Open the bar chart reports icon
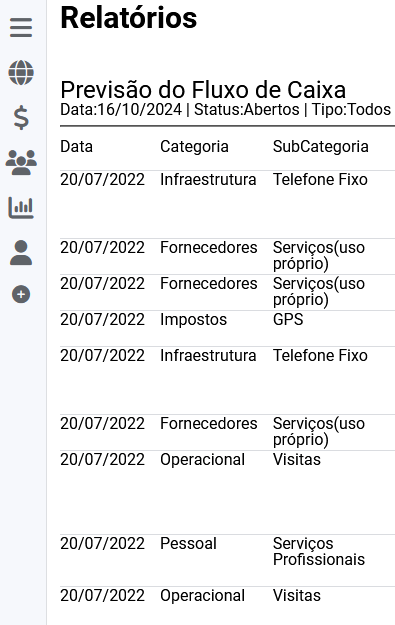This screenshot has height=625, width=395. [x=21, y=208]
